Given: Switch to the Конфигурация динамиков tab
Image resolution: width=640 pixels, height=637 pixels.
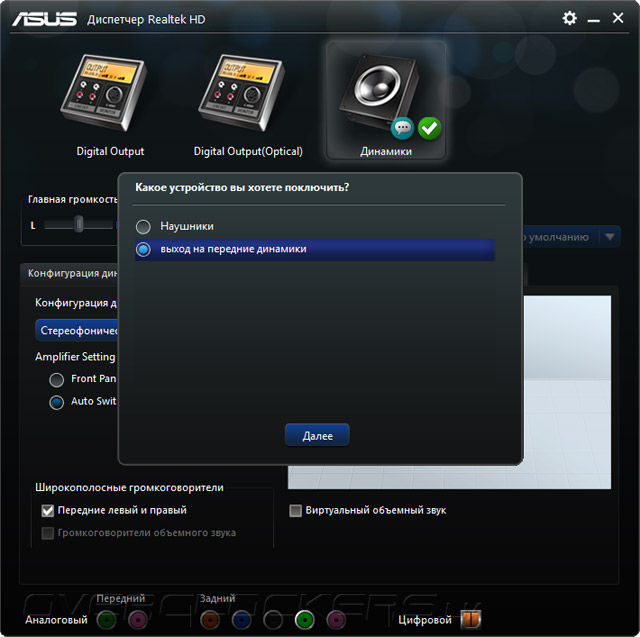Looking at the screenshot, I should (x=69, y=273).
